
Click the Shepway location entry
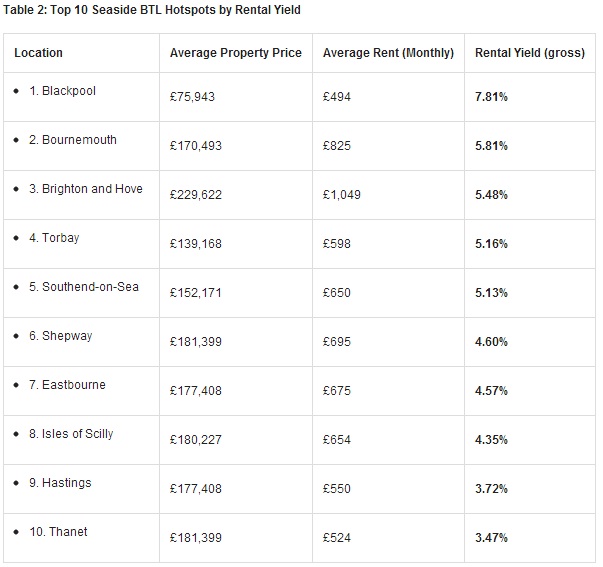click(x=67, y=336)
